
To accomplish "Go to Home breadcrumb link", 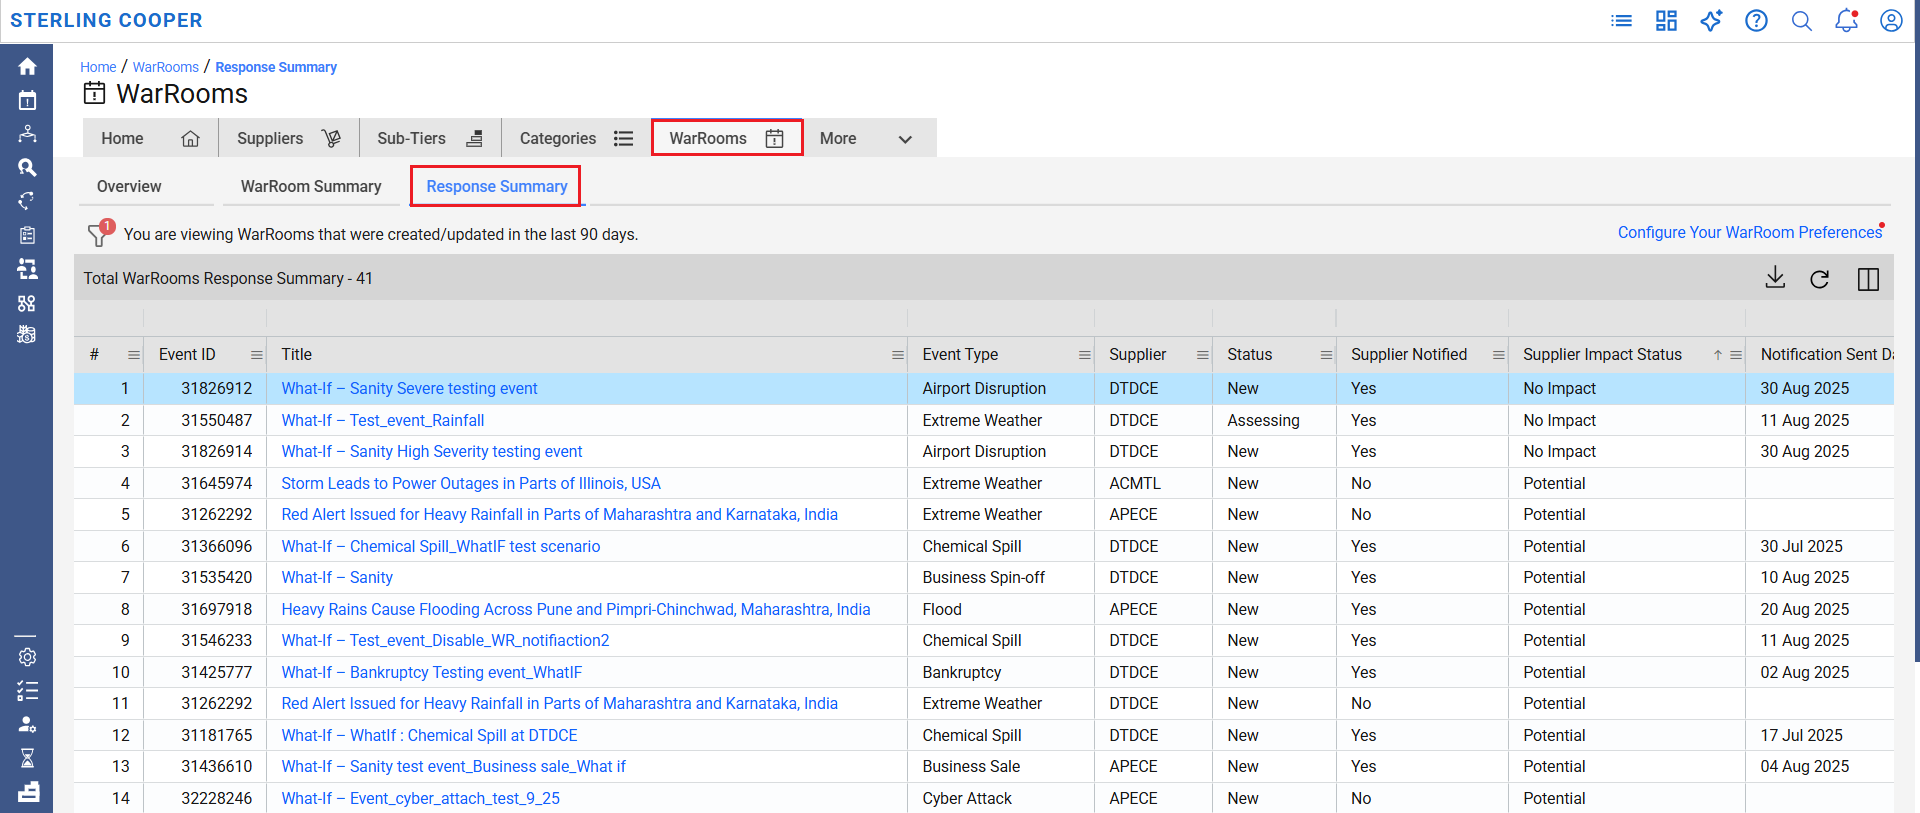I will (x=98, y=67).
